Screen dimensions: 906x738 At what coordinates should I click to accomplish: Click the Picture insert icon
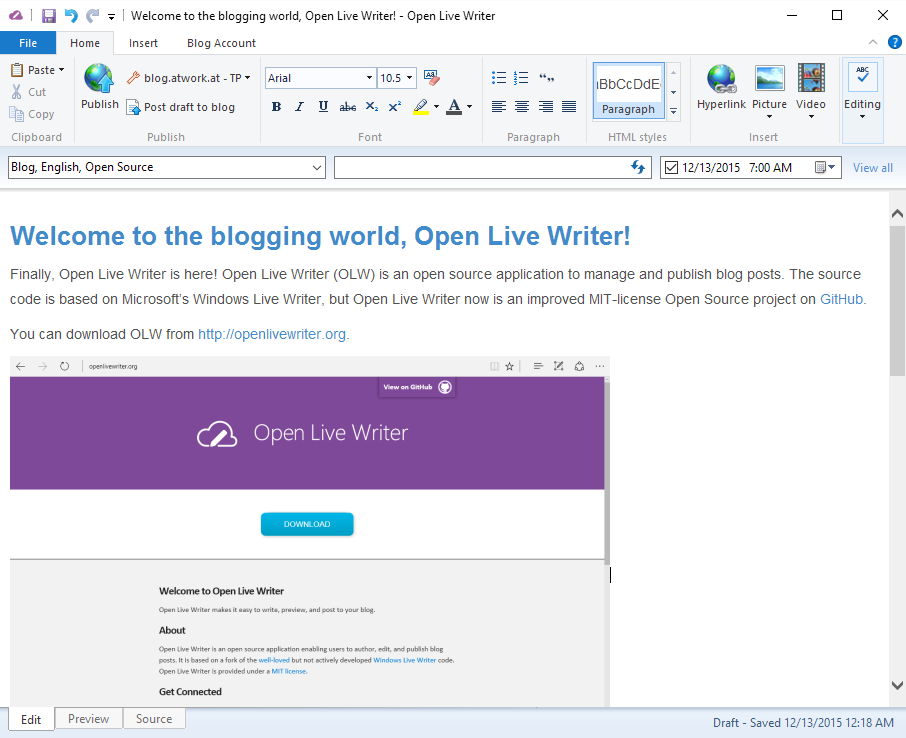coord(769,79)
